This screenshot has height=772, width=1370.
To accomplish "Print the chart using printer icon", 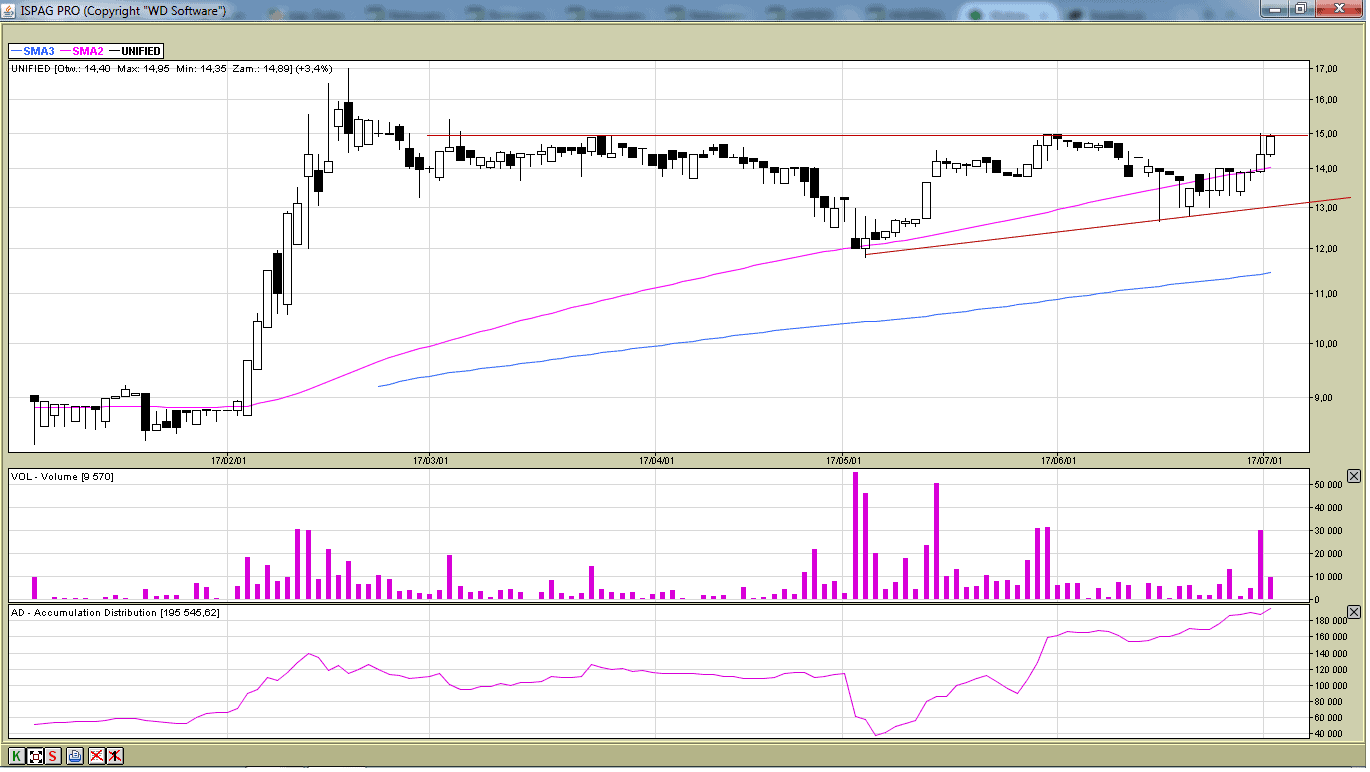I will point(75,756).
